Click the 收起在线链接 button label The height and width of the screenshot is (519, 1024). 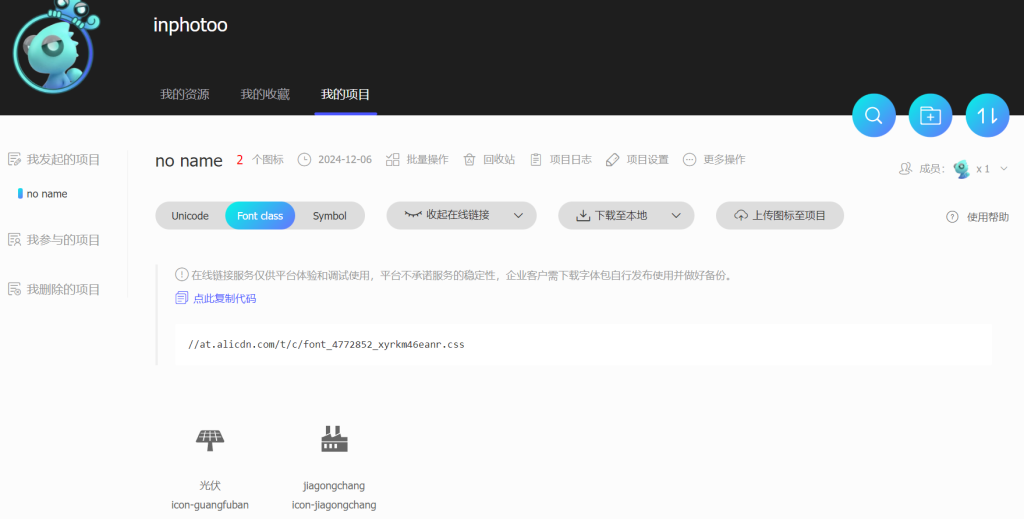pyautogui.click(x=458, y=215)
